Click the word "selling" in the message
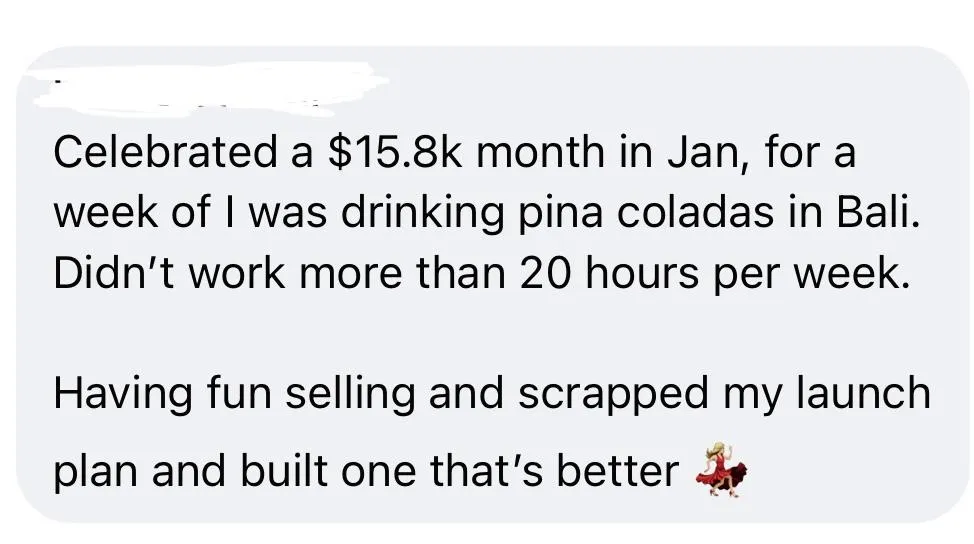The height and width of the screenshot is (544, 974). 350,396
